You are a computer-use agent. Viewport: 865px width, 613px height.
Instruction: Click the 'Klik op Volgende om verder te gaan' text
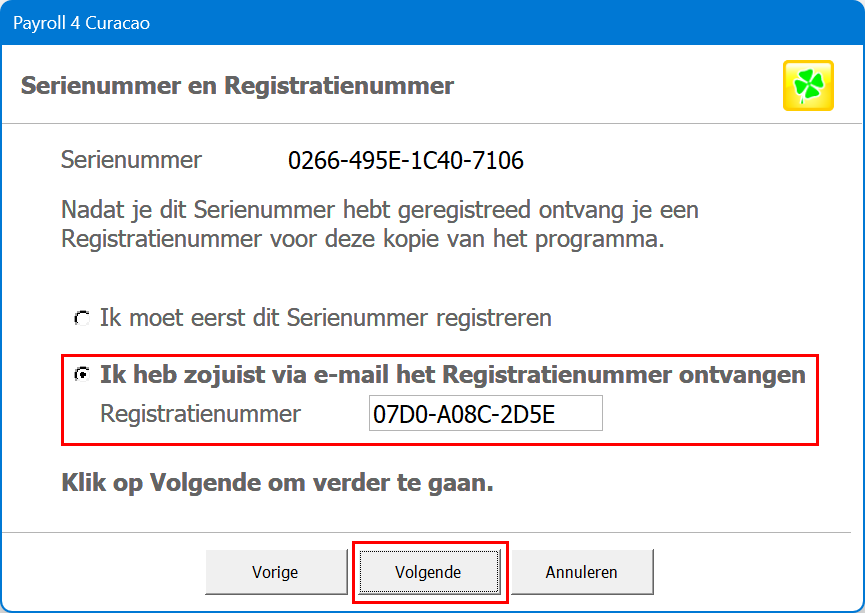[x=277, y=484]
